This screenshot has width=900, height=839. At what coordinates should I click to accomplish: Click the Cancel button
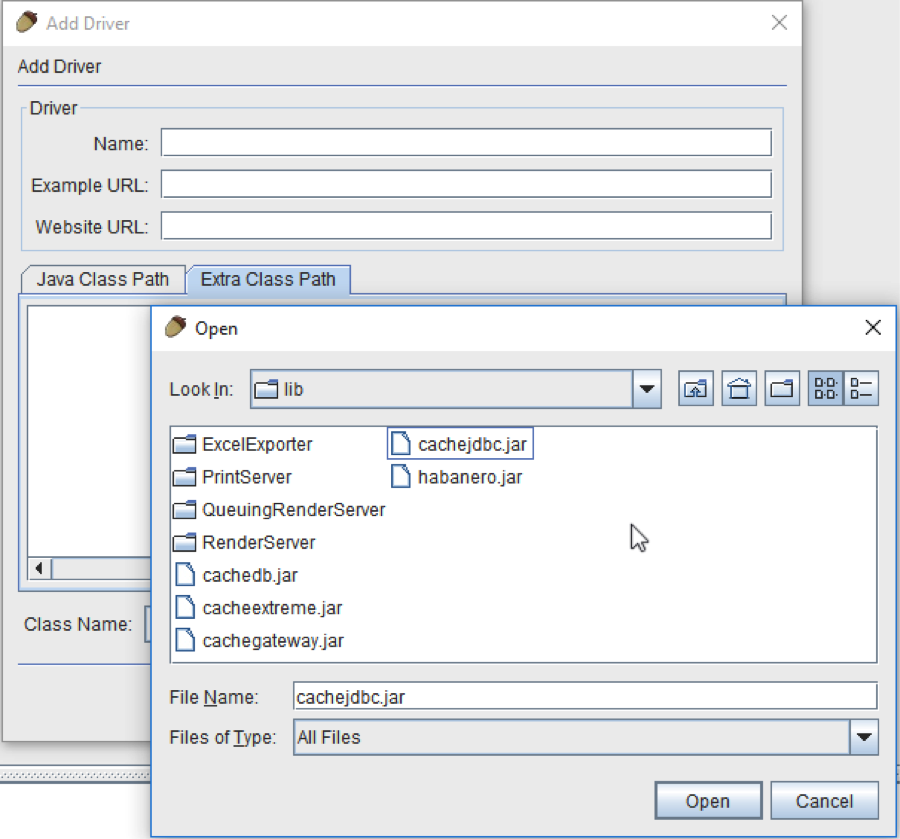824,801
